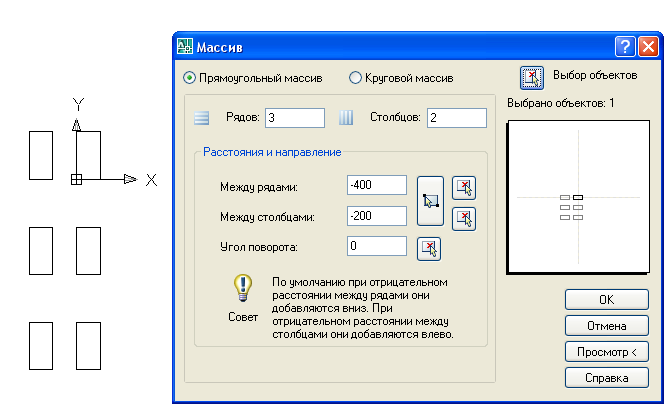The width and height of the screenshot is (672, 412).
Task: Close the Массив dialog
Action: pos(648,46)
